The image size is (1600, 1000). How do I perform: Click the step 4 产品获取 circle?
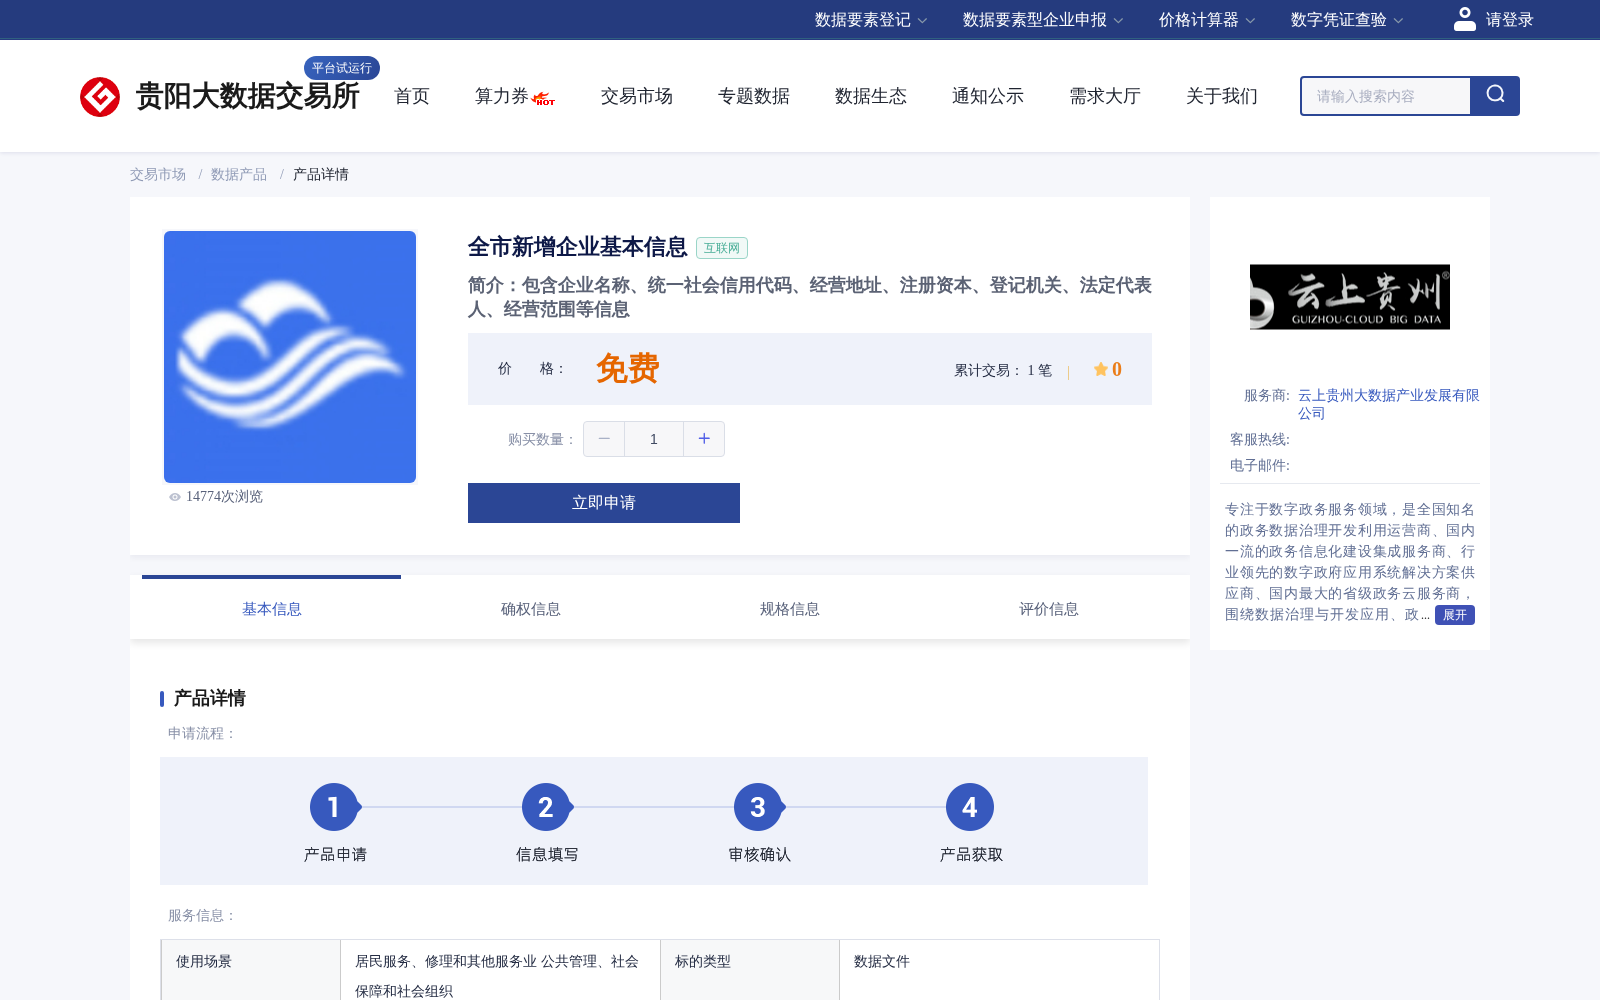970,807
